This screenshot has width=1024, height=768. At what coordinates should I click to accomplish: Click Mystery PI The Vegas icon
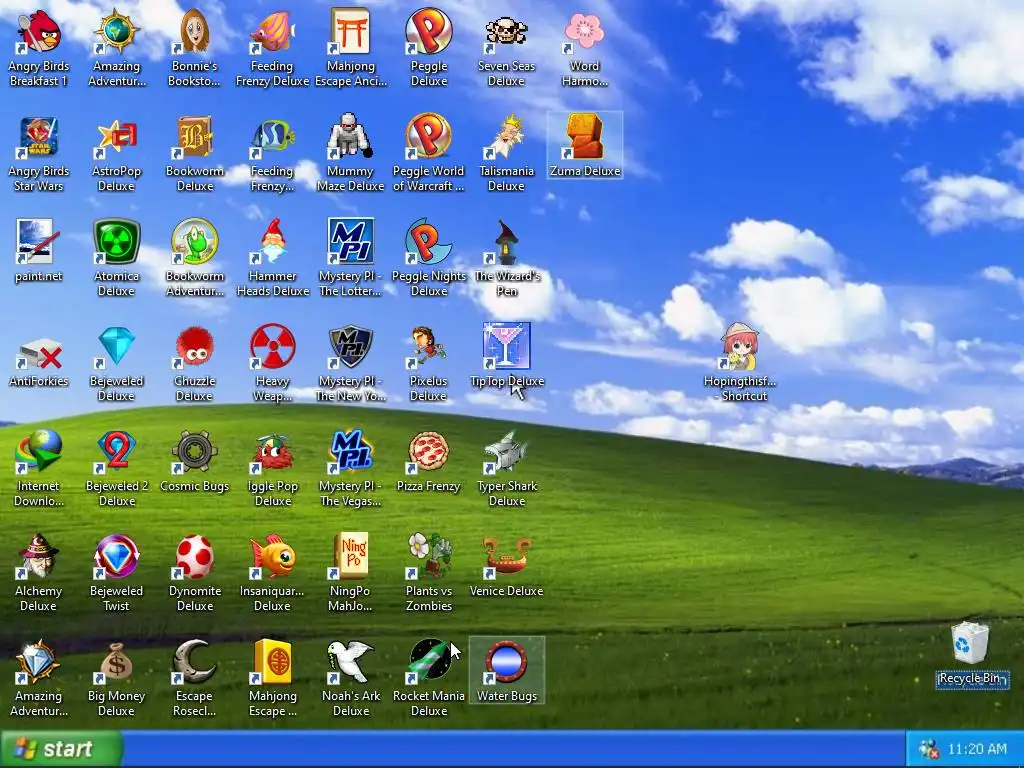tap(350, 452)
